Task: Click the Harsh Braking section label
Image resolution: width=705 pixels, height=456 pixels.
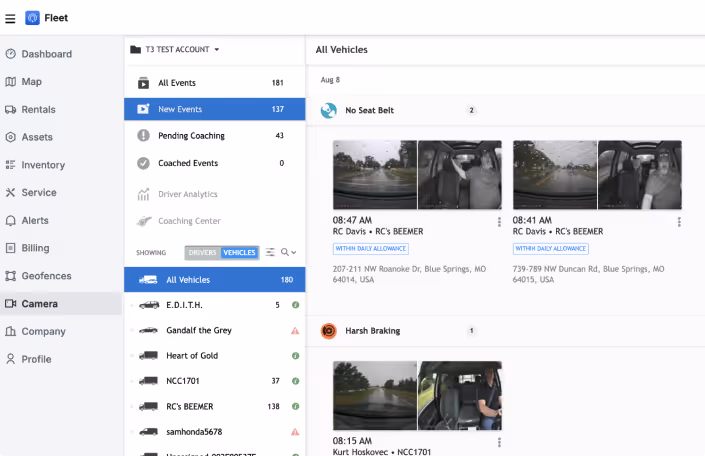Action: [x=373, y=331]
